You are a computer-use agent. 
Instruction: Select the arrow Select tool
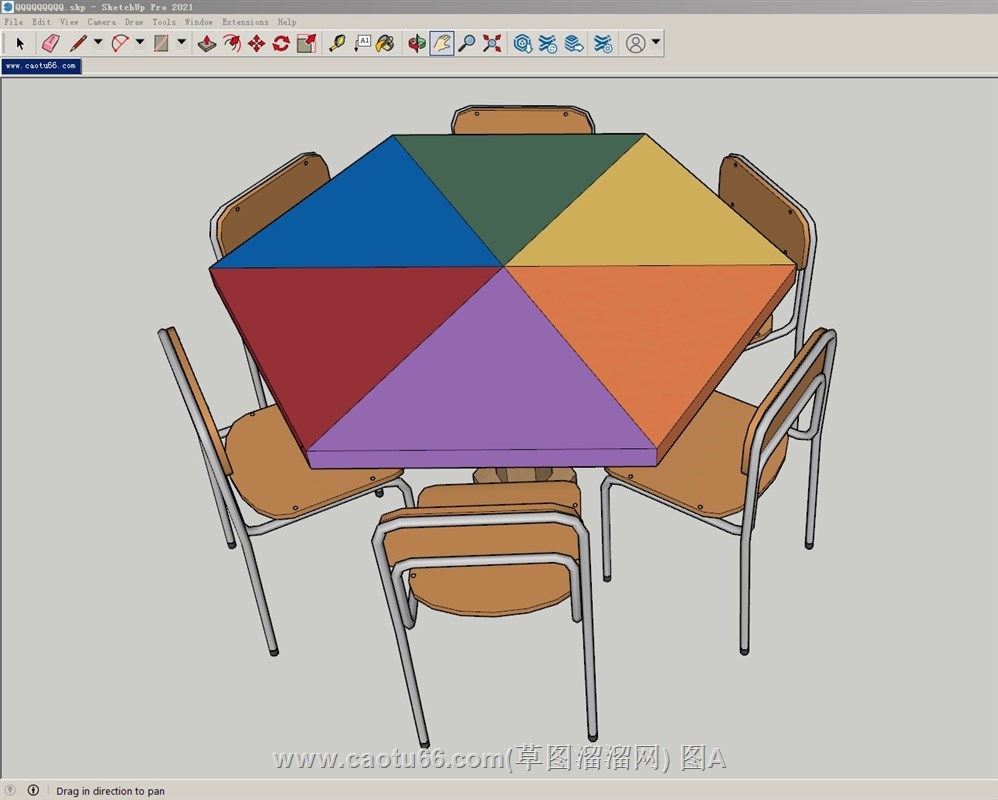(x=20, y=43)
